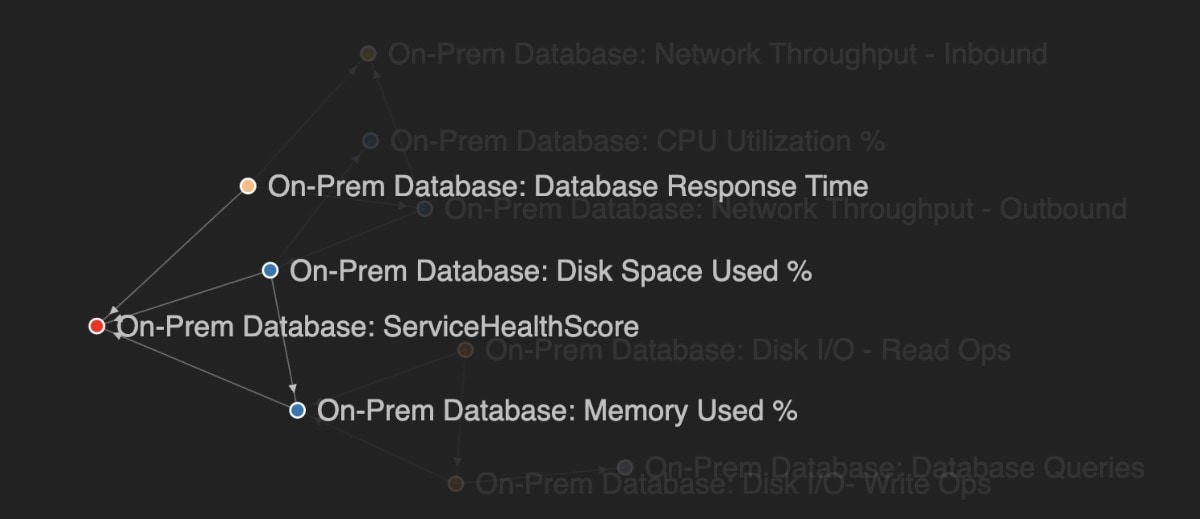Select the dimmed Disk I/O - Read Ops node dot

(465, 350)
